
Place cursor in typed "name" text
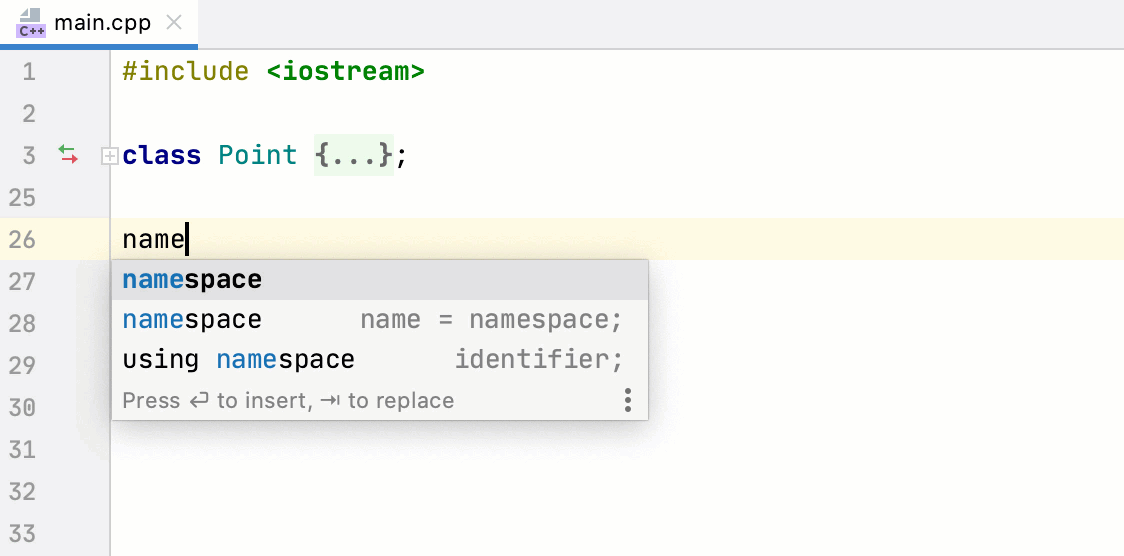[153, 240]
